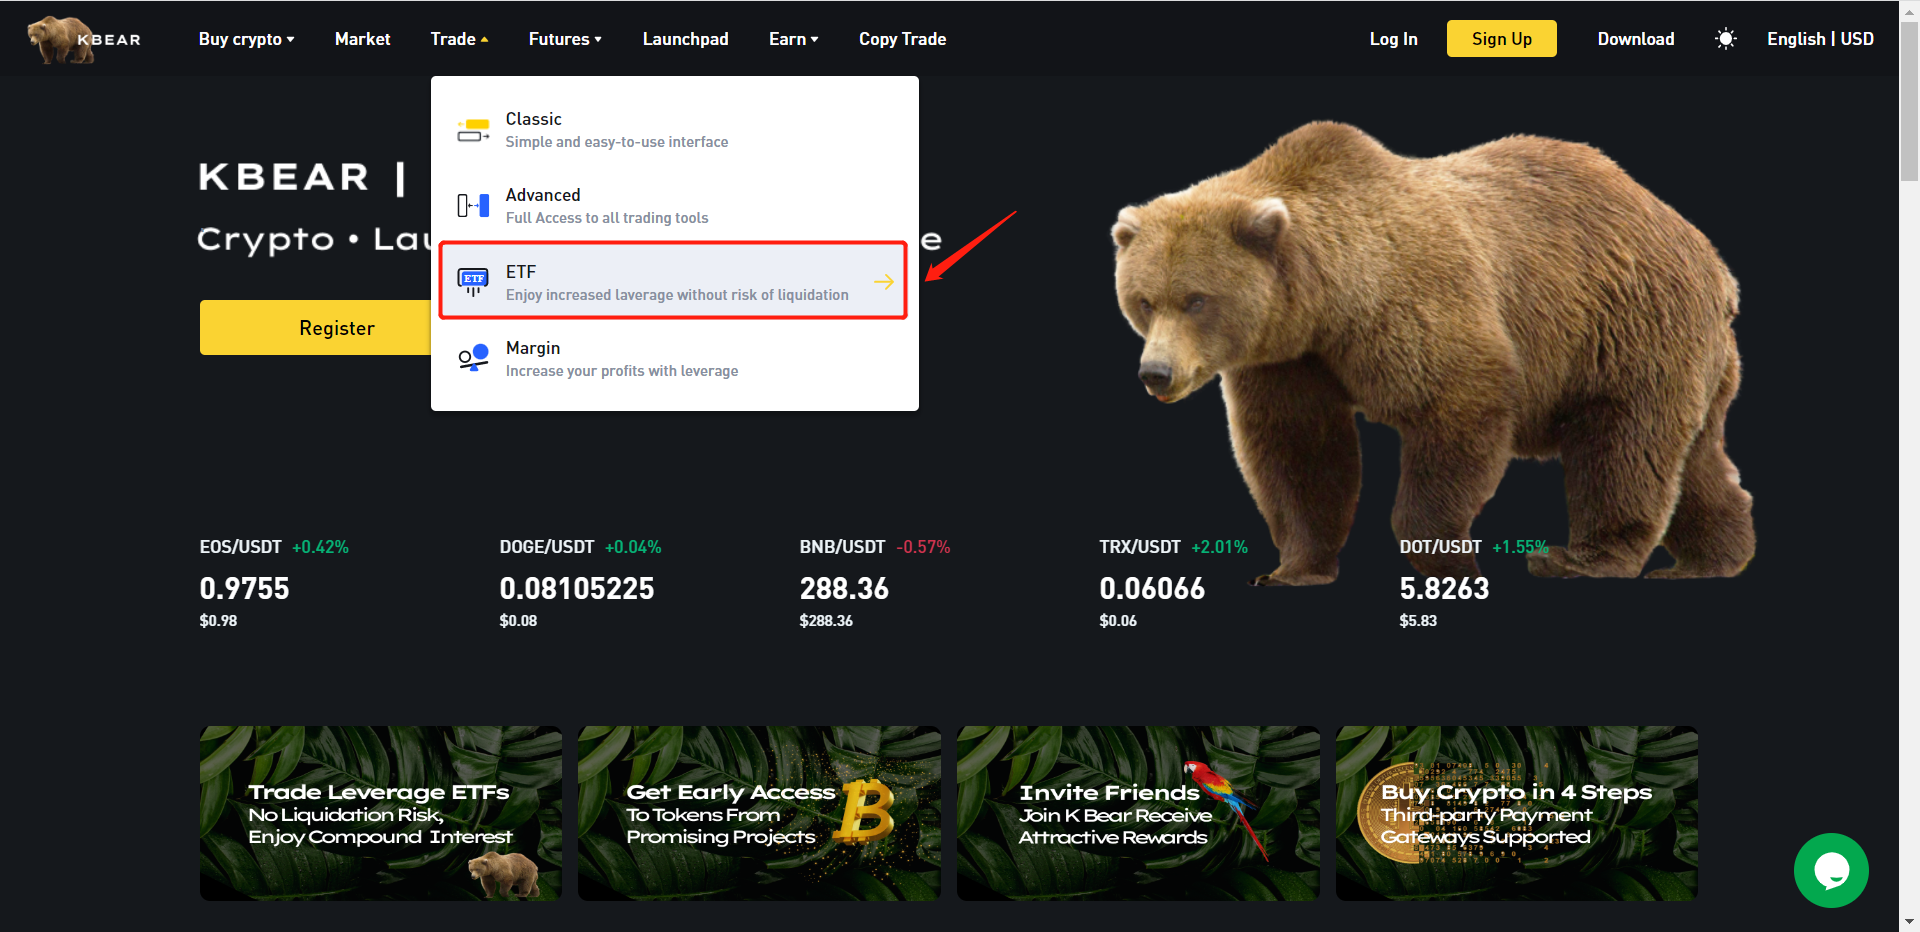
Task: Open the Market page
Action: coord(362,39)
